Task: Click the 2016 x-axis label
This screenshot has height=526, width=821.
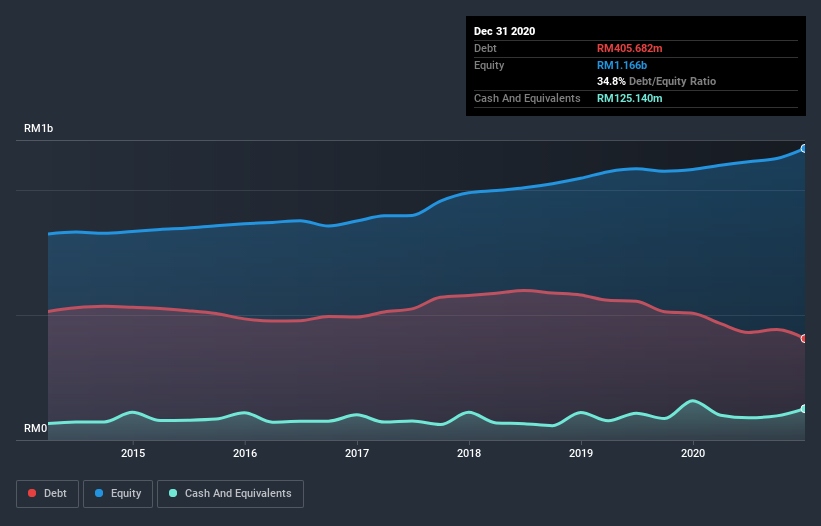Action: click(x=245, y=453)
